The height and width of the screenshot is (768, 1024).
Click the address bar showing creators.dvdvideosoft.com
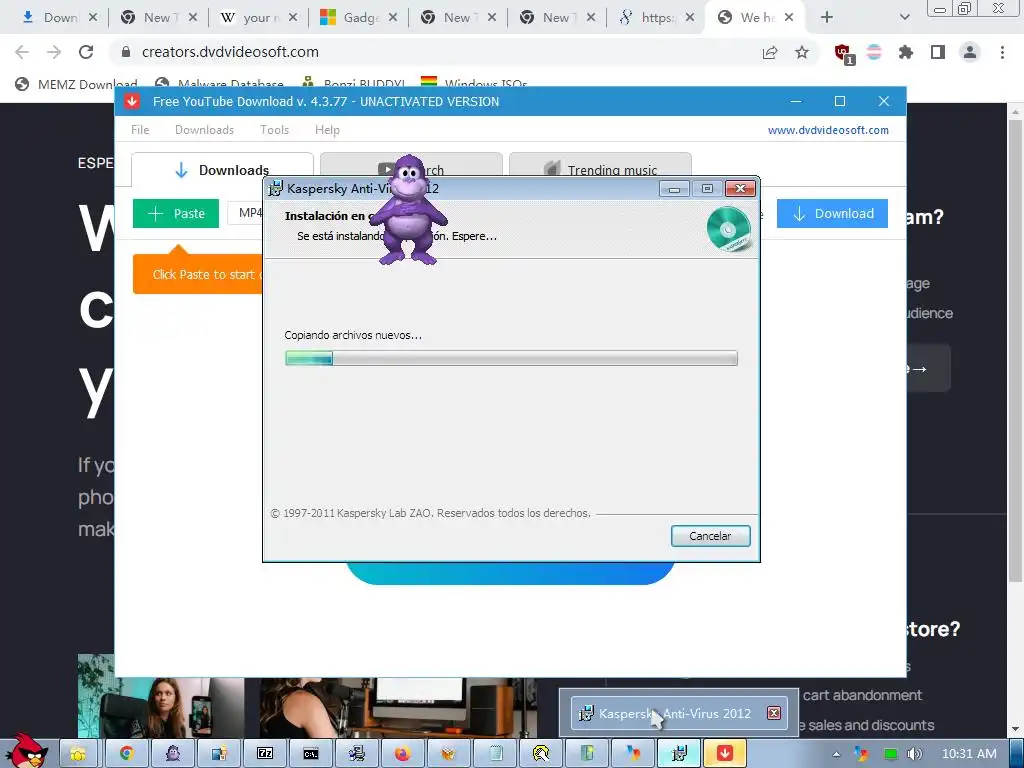point(438,52)
